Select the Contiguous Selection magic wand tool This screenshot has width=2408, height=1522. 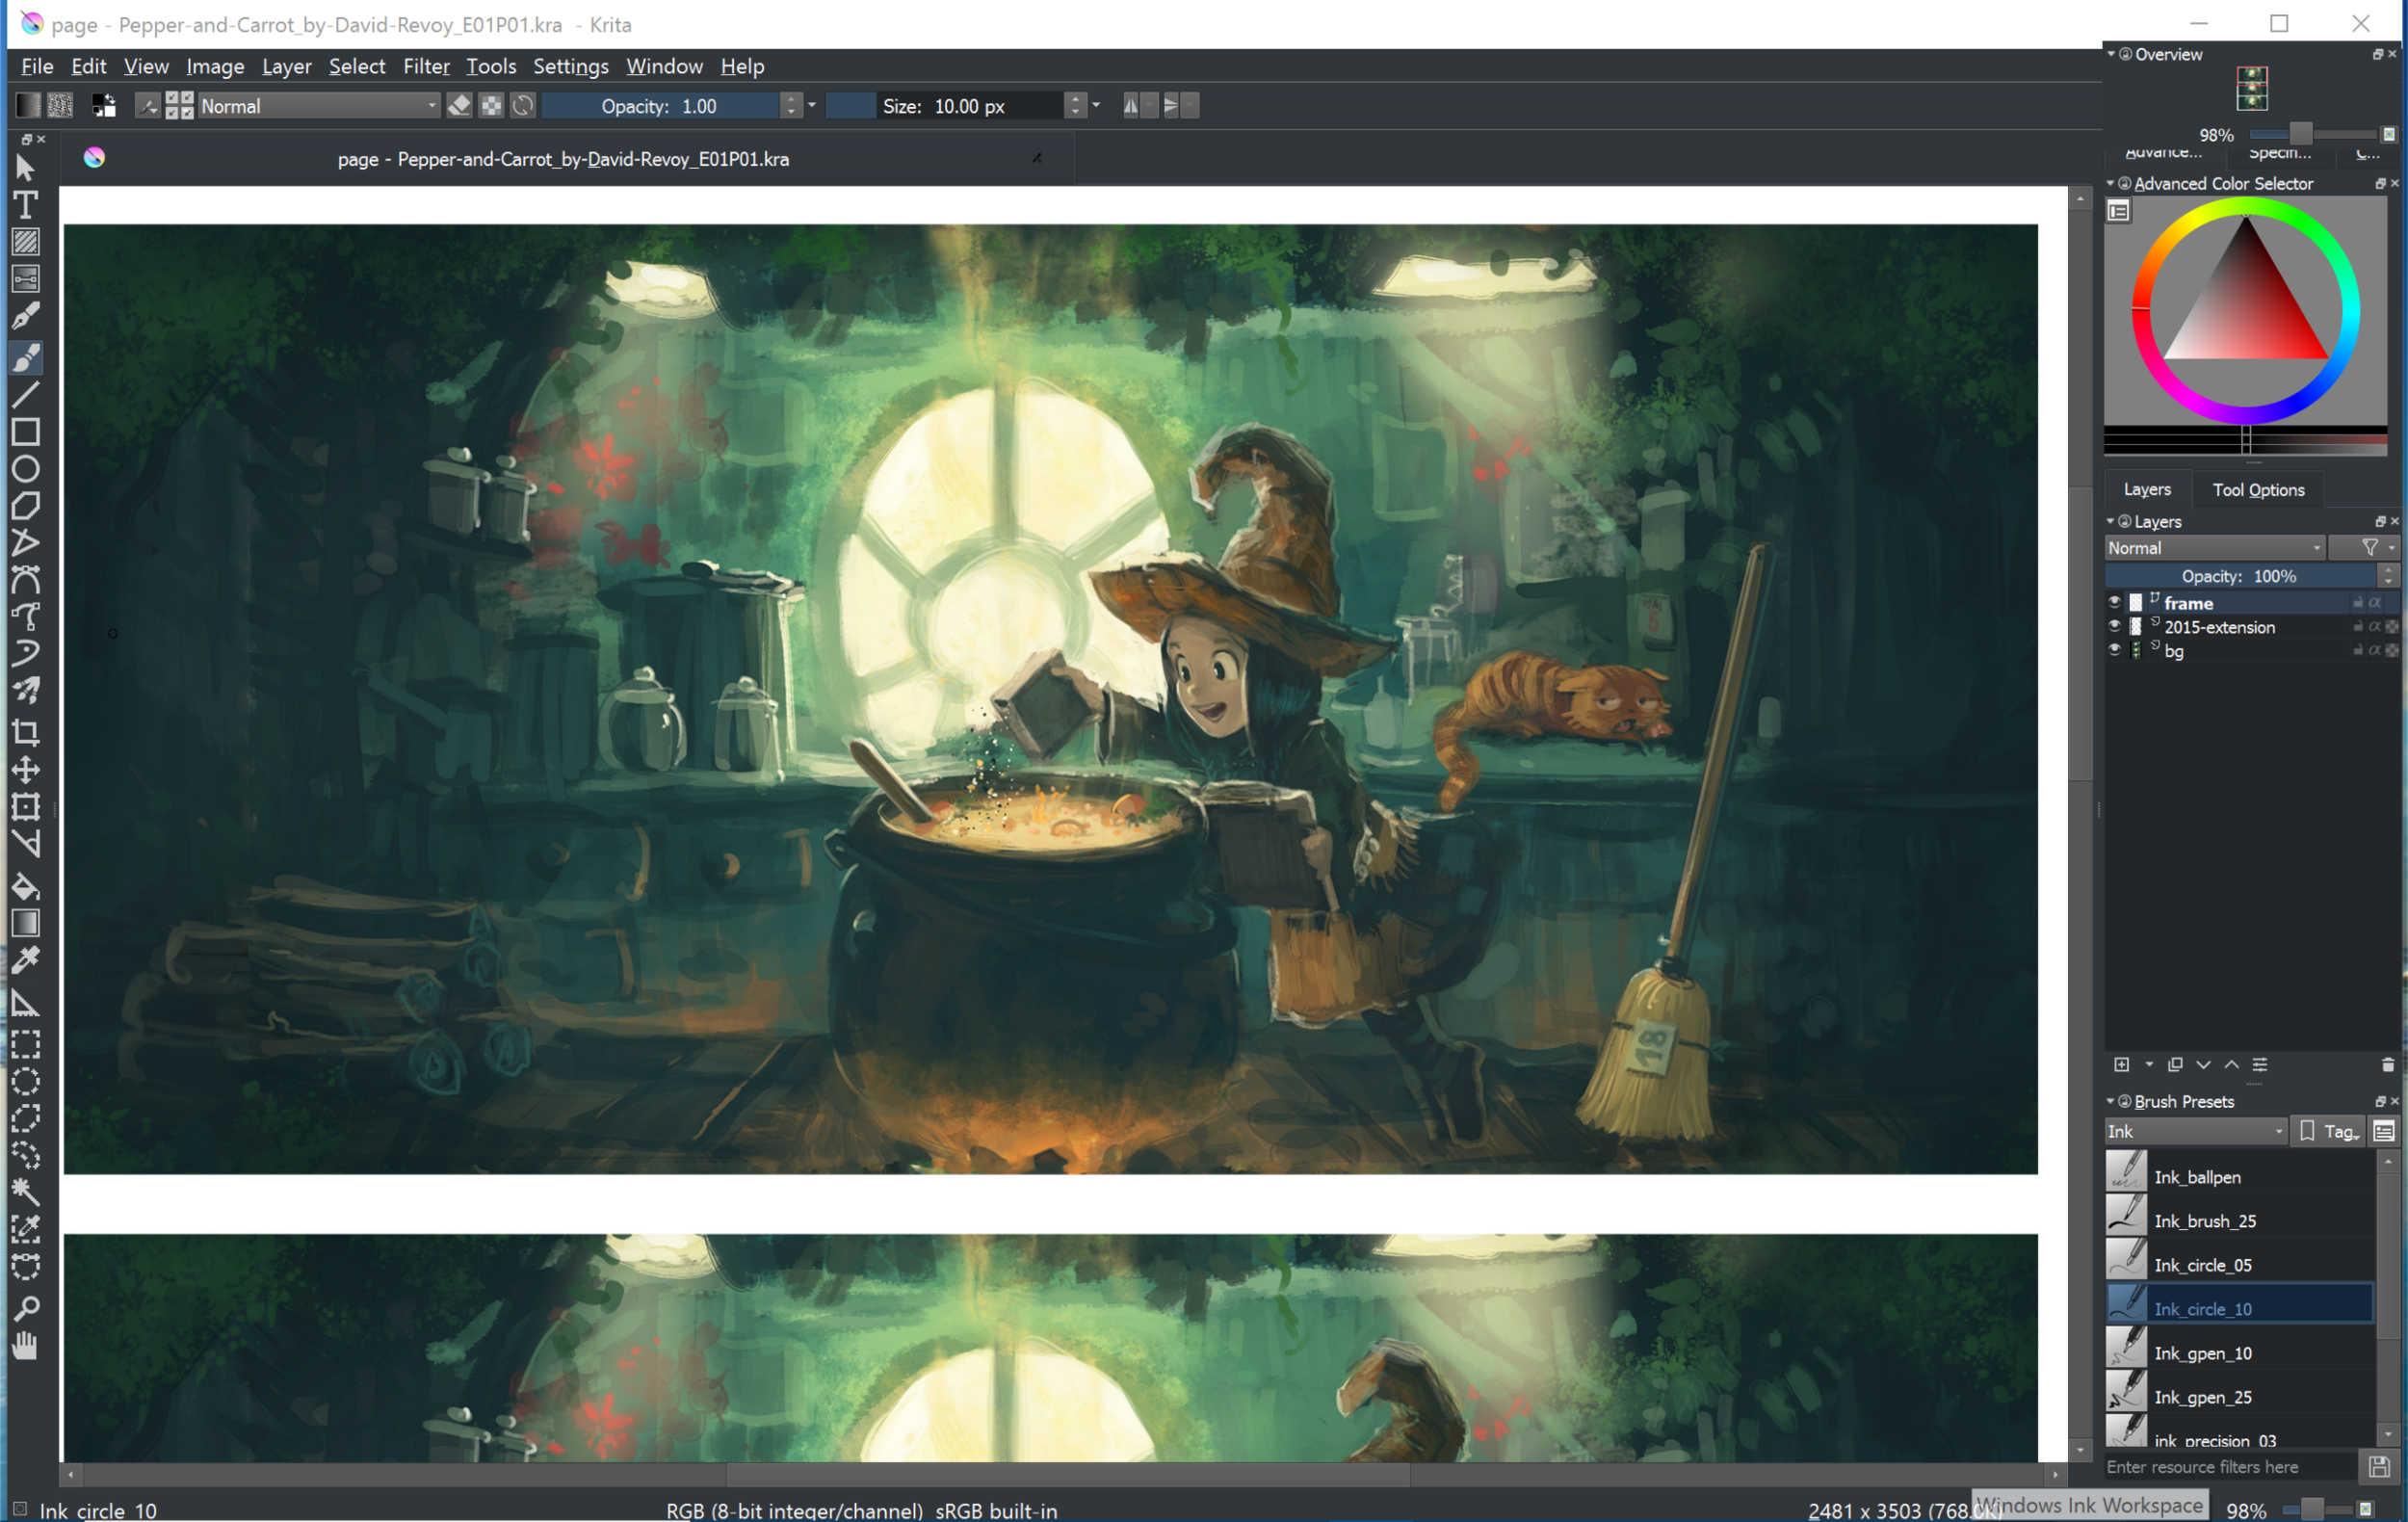pyautogui.click(x=26, y=1192)
